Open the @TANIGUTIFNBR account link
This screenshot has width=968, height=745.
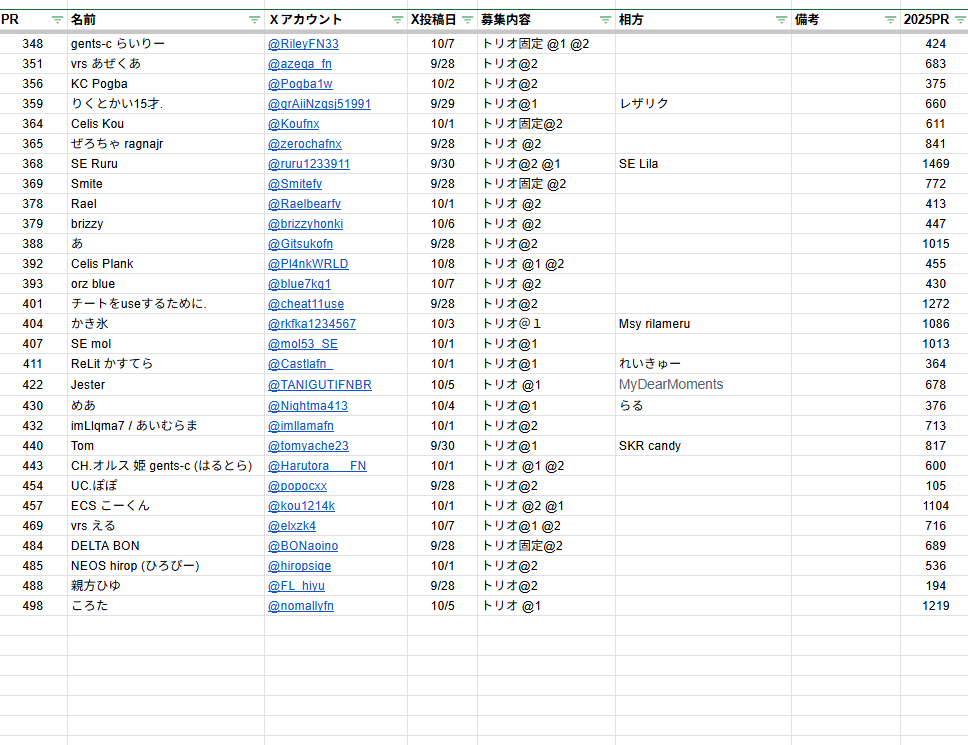(x=320, y=385)
